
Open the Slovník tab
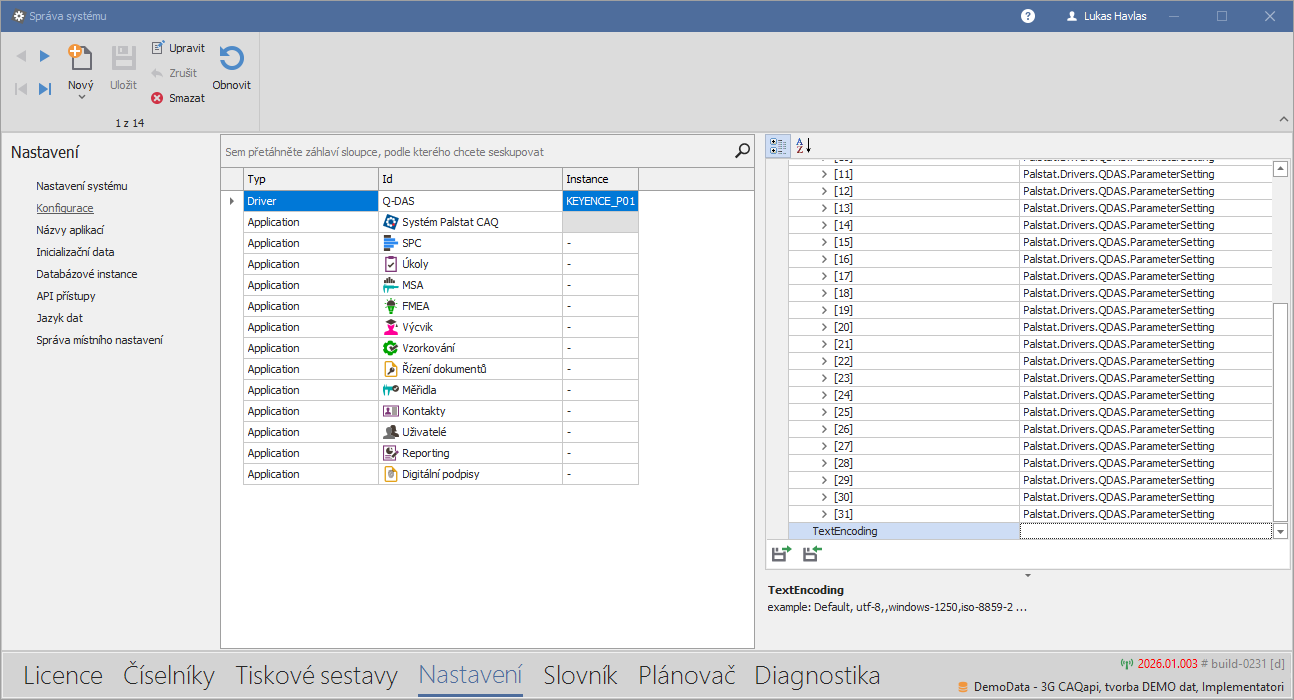580,675
